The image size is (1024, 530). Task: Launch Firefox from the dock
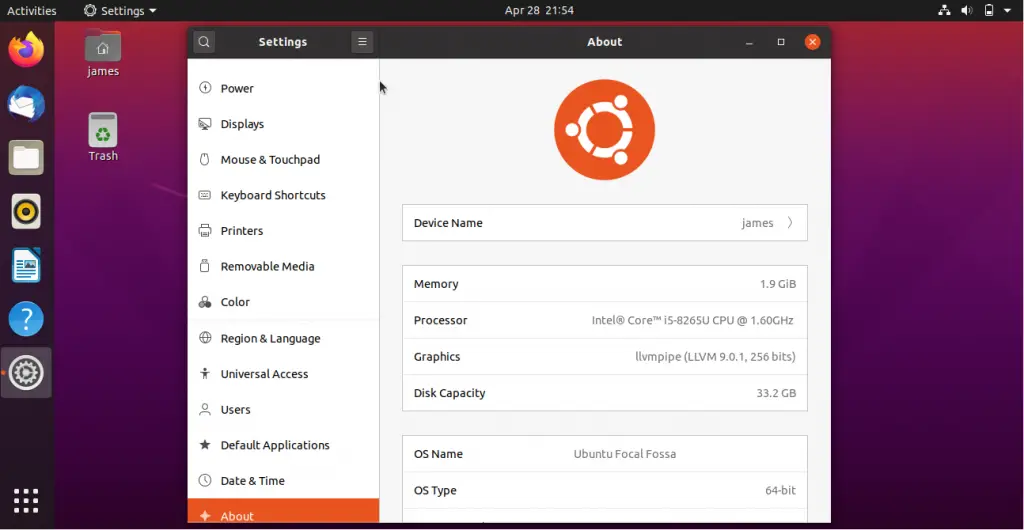click(x=26, y=50)
